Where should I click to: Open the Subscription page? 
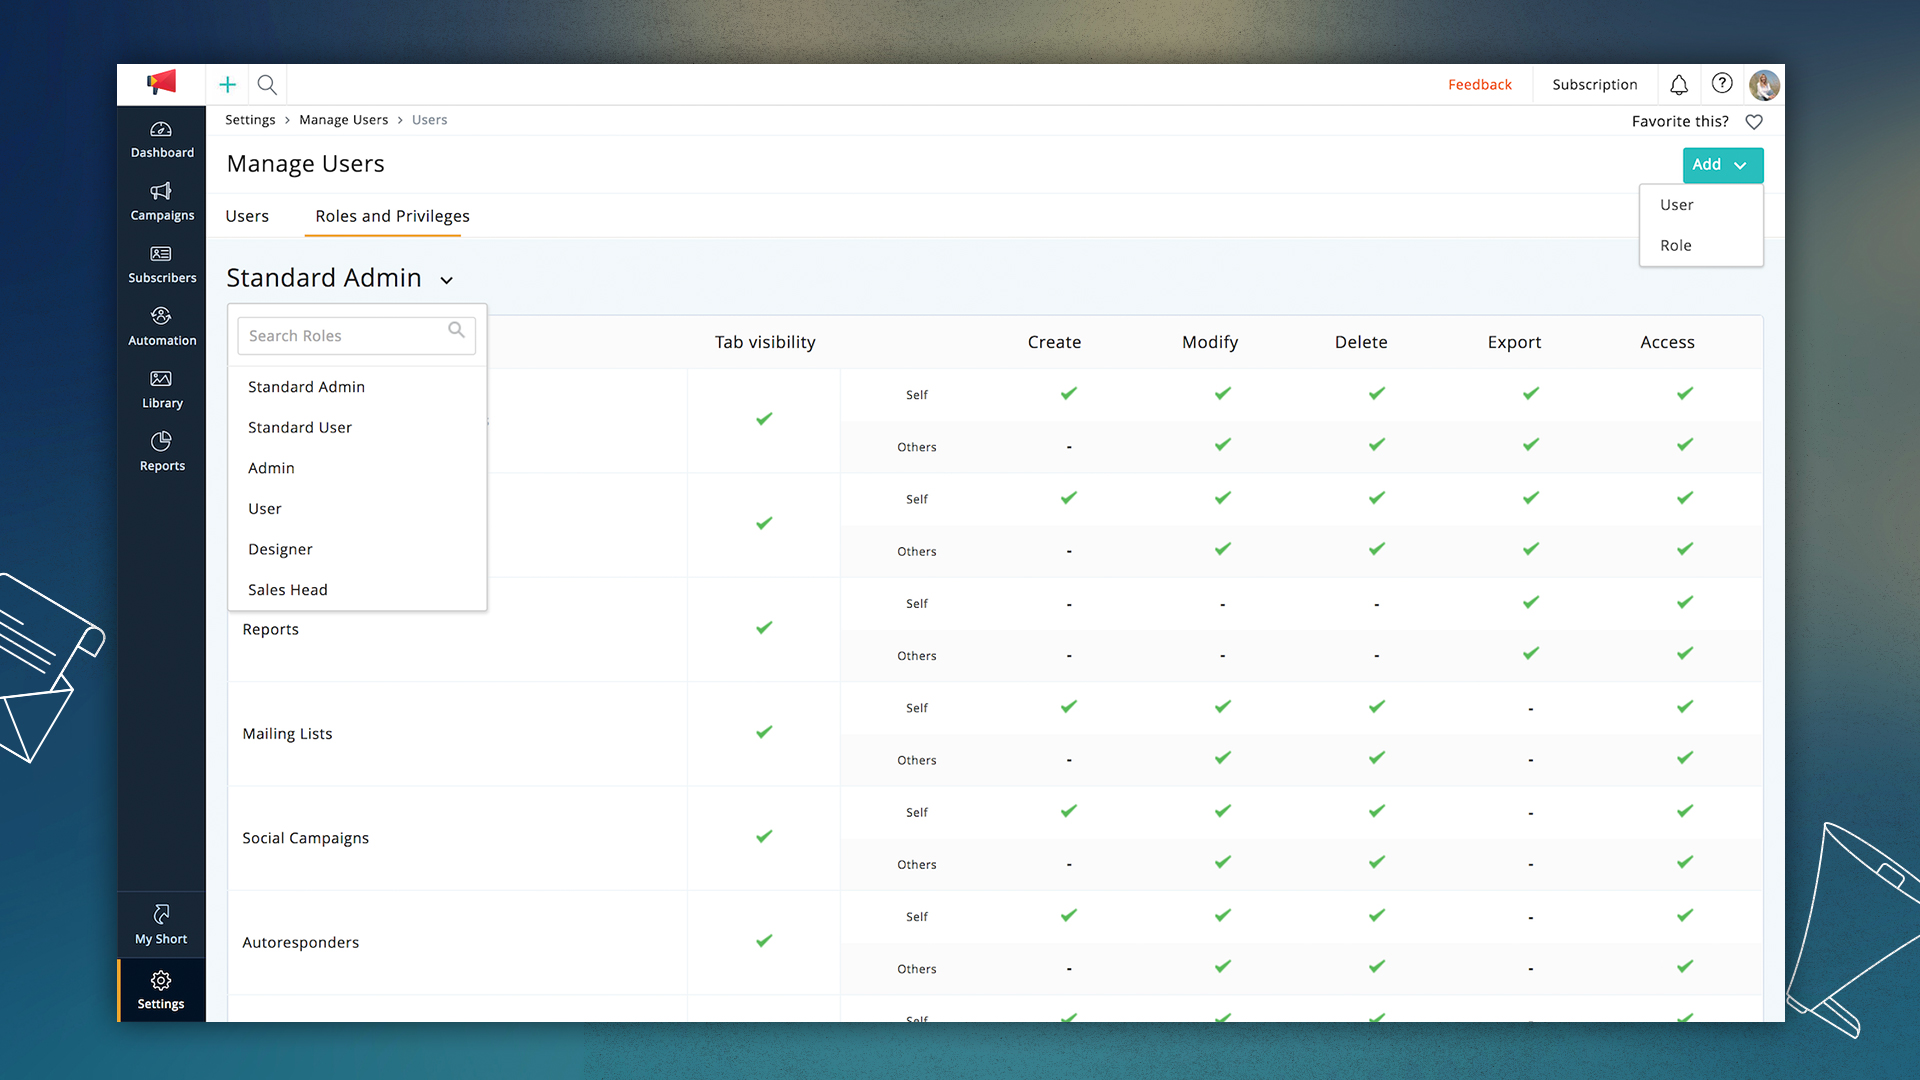tap(1594, 84)
